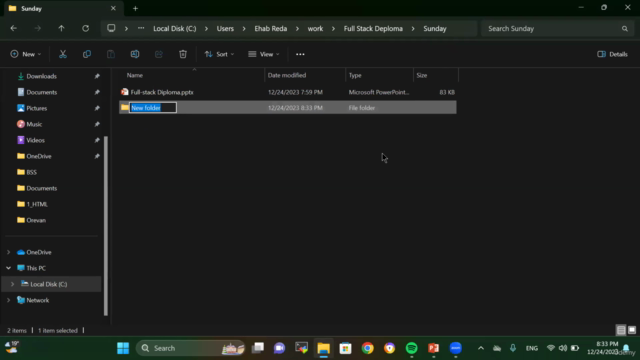The height and width of the screenshot is (360, 640).
Task: Toggle the Details pane
Action: point(612,54)
